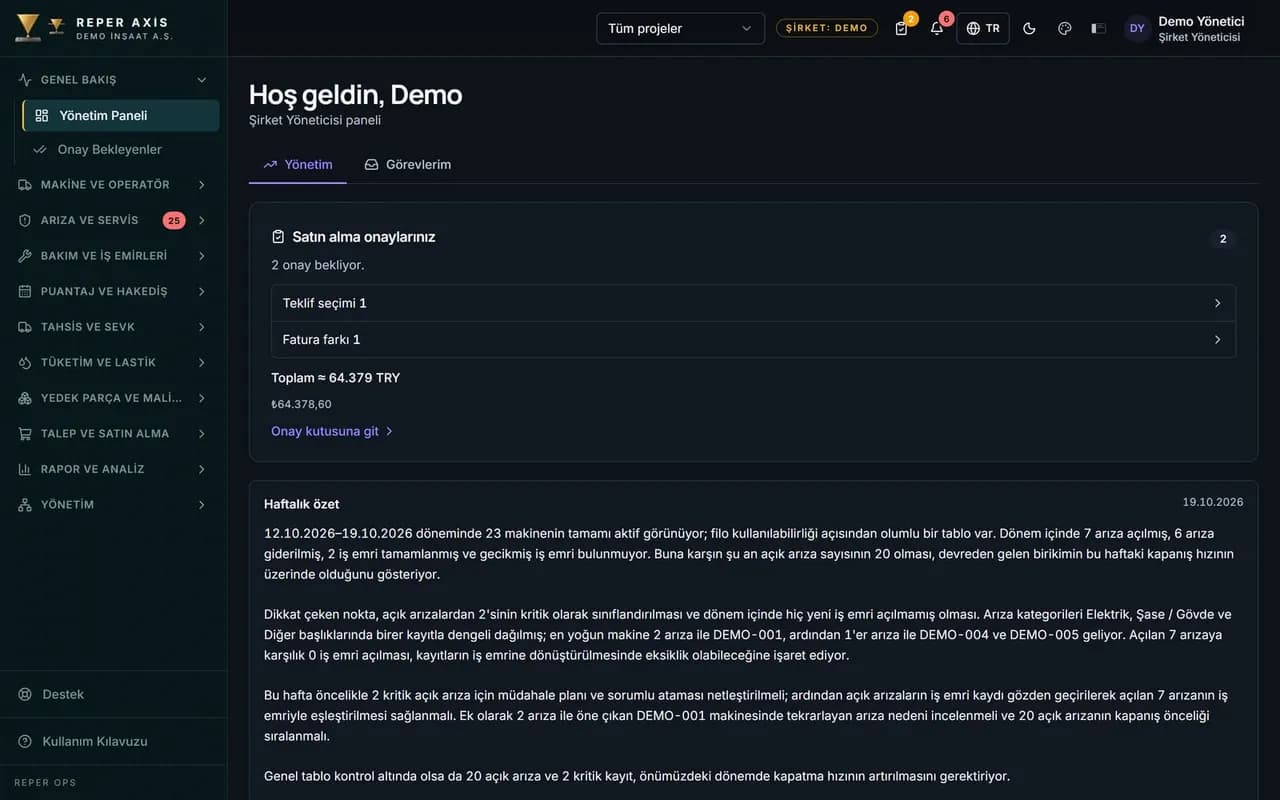Open the Teklif seçimi 1 row
Screen dimensions: 1280x800
(753, 303)
